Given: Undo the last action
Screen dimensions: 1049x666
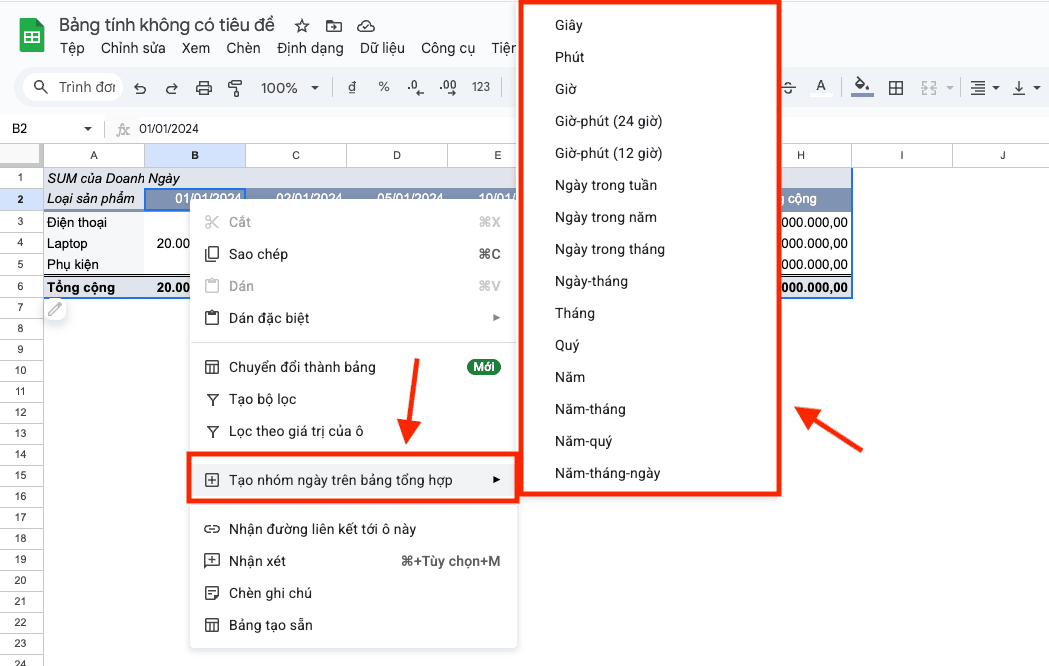Looking at the screenshot, I should 140,88.
